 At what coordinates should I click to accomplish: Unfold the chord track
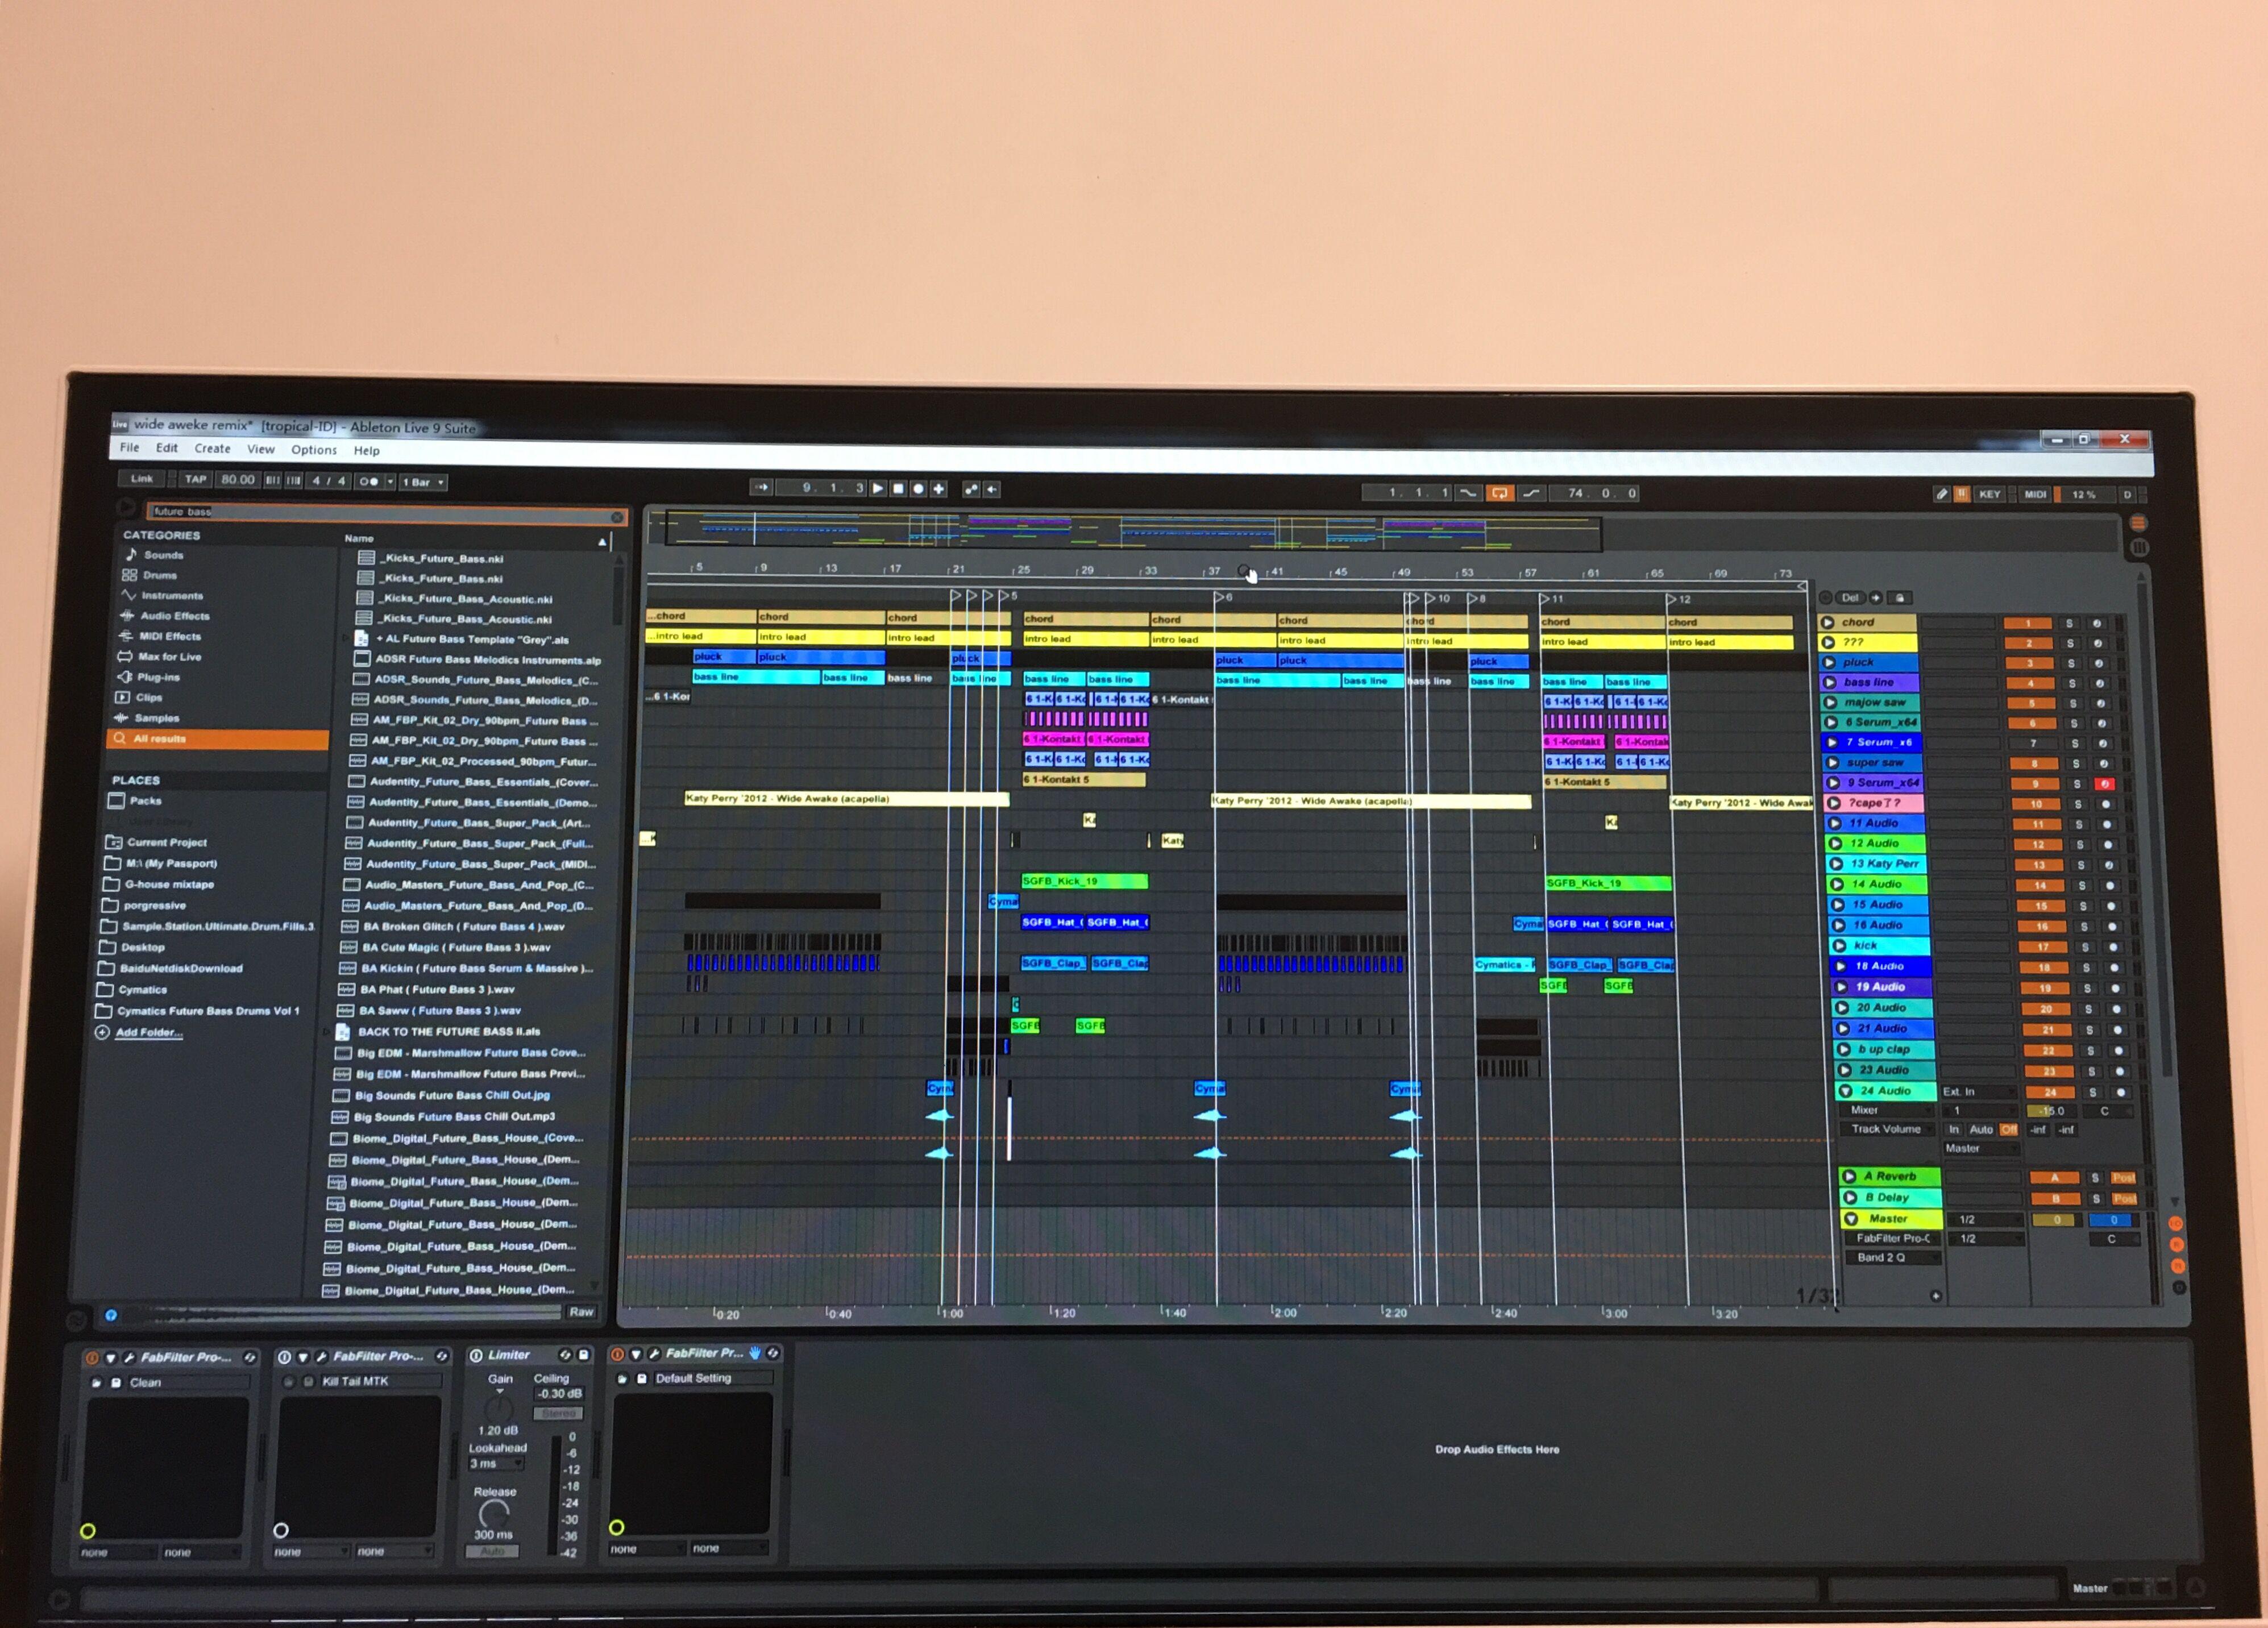[x=1828, y=622]
